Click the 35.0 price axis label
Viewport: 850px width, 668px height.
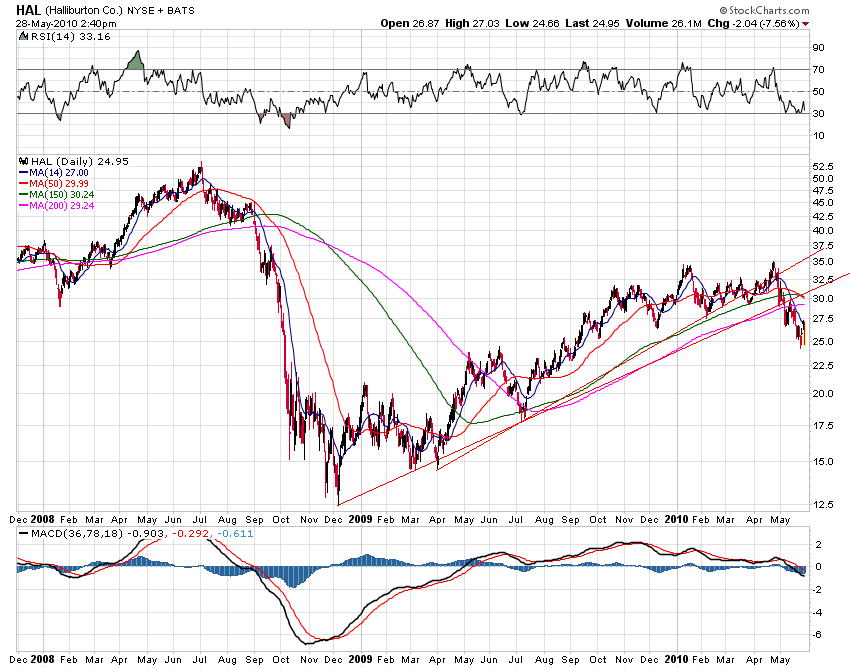823,262
